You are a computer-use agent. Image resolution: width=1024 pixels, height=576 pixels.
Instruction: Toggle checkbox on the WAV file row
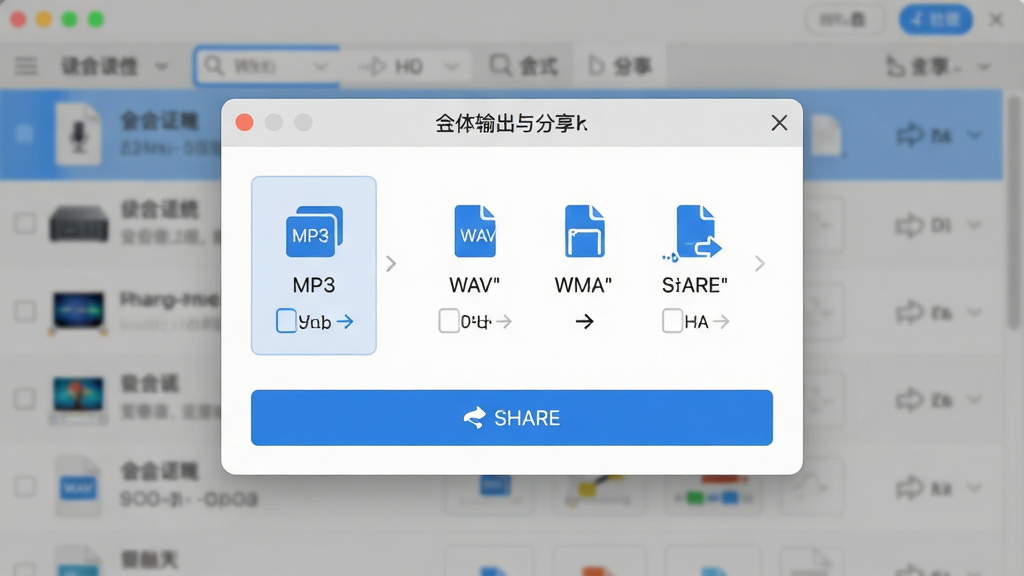[25, 486]
